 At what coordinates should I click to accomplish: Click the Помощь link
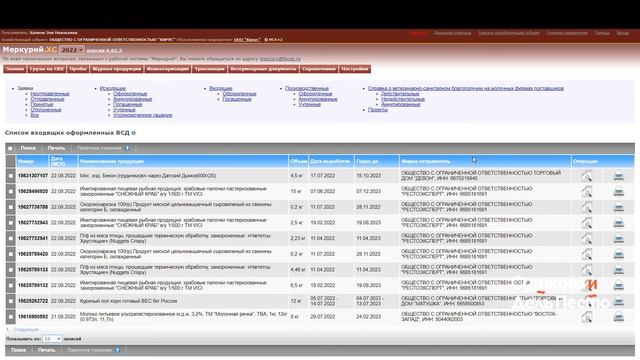[602, 33]
